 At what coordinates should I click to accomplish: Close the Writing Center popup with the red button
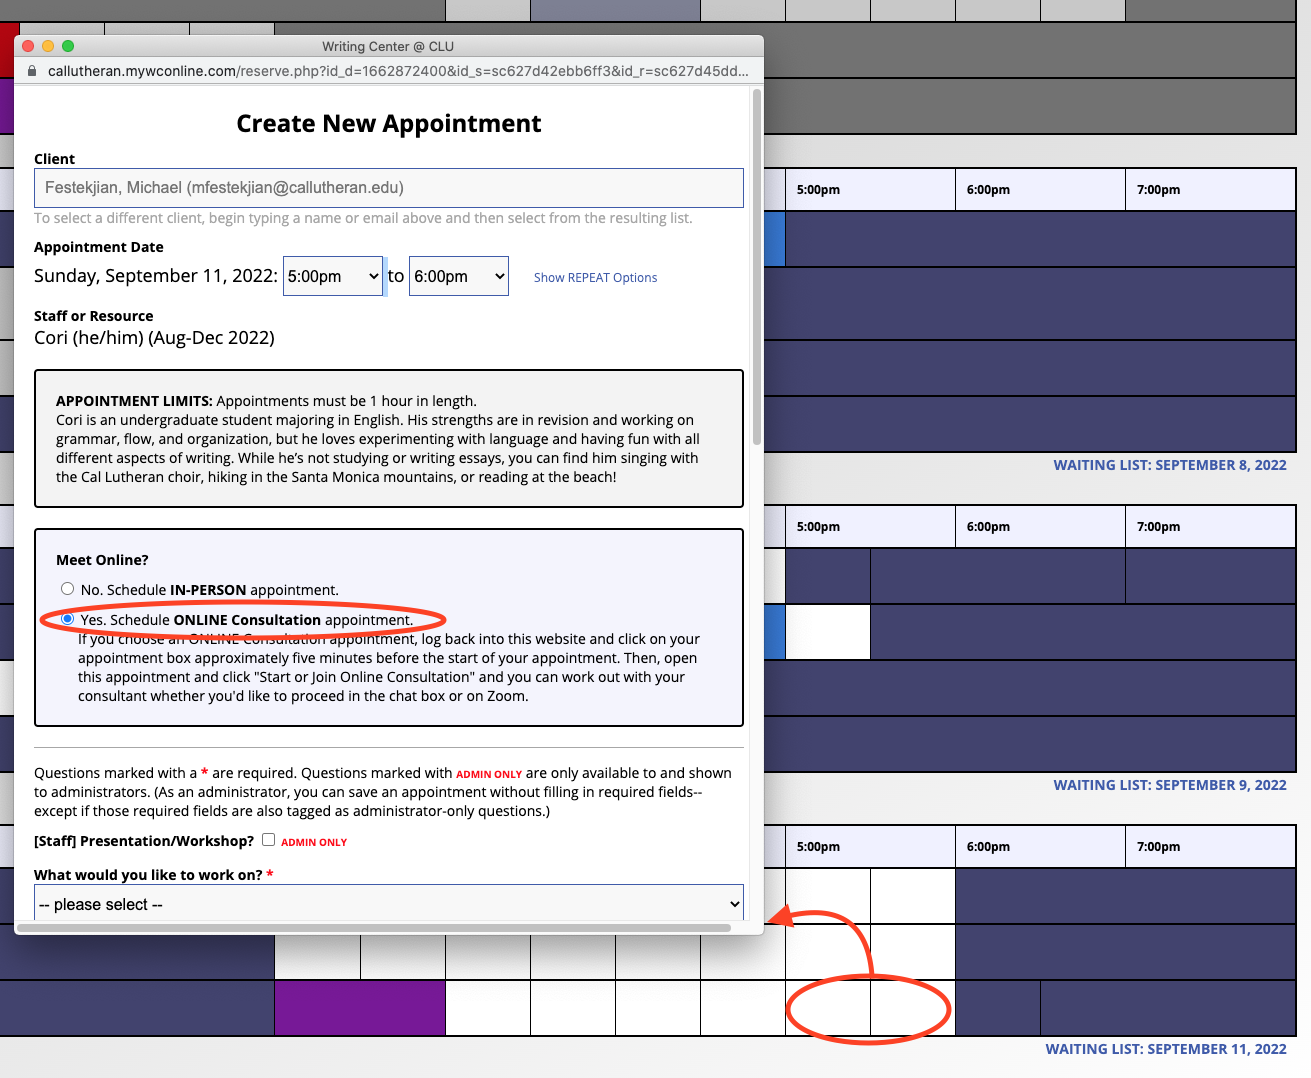coord(28,46)
